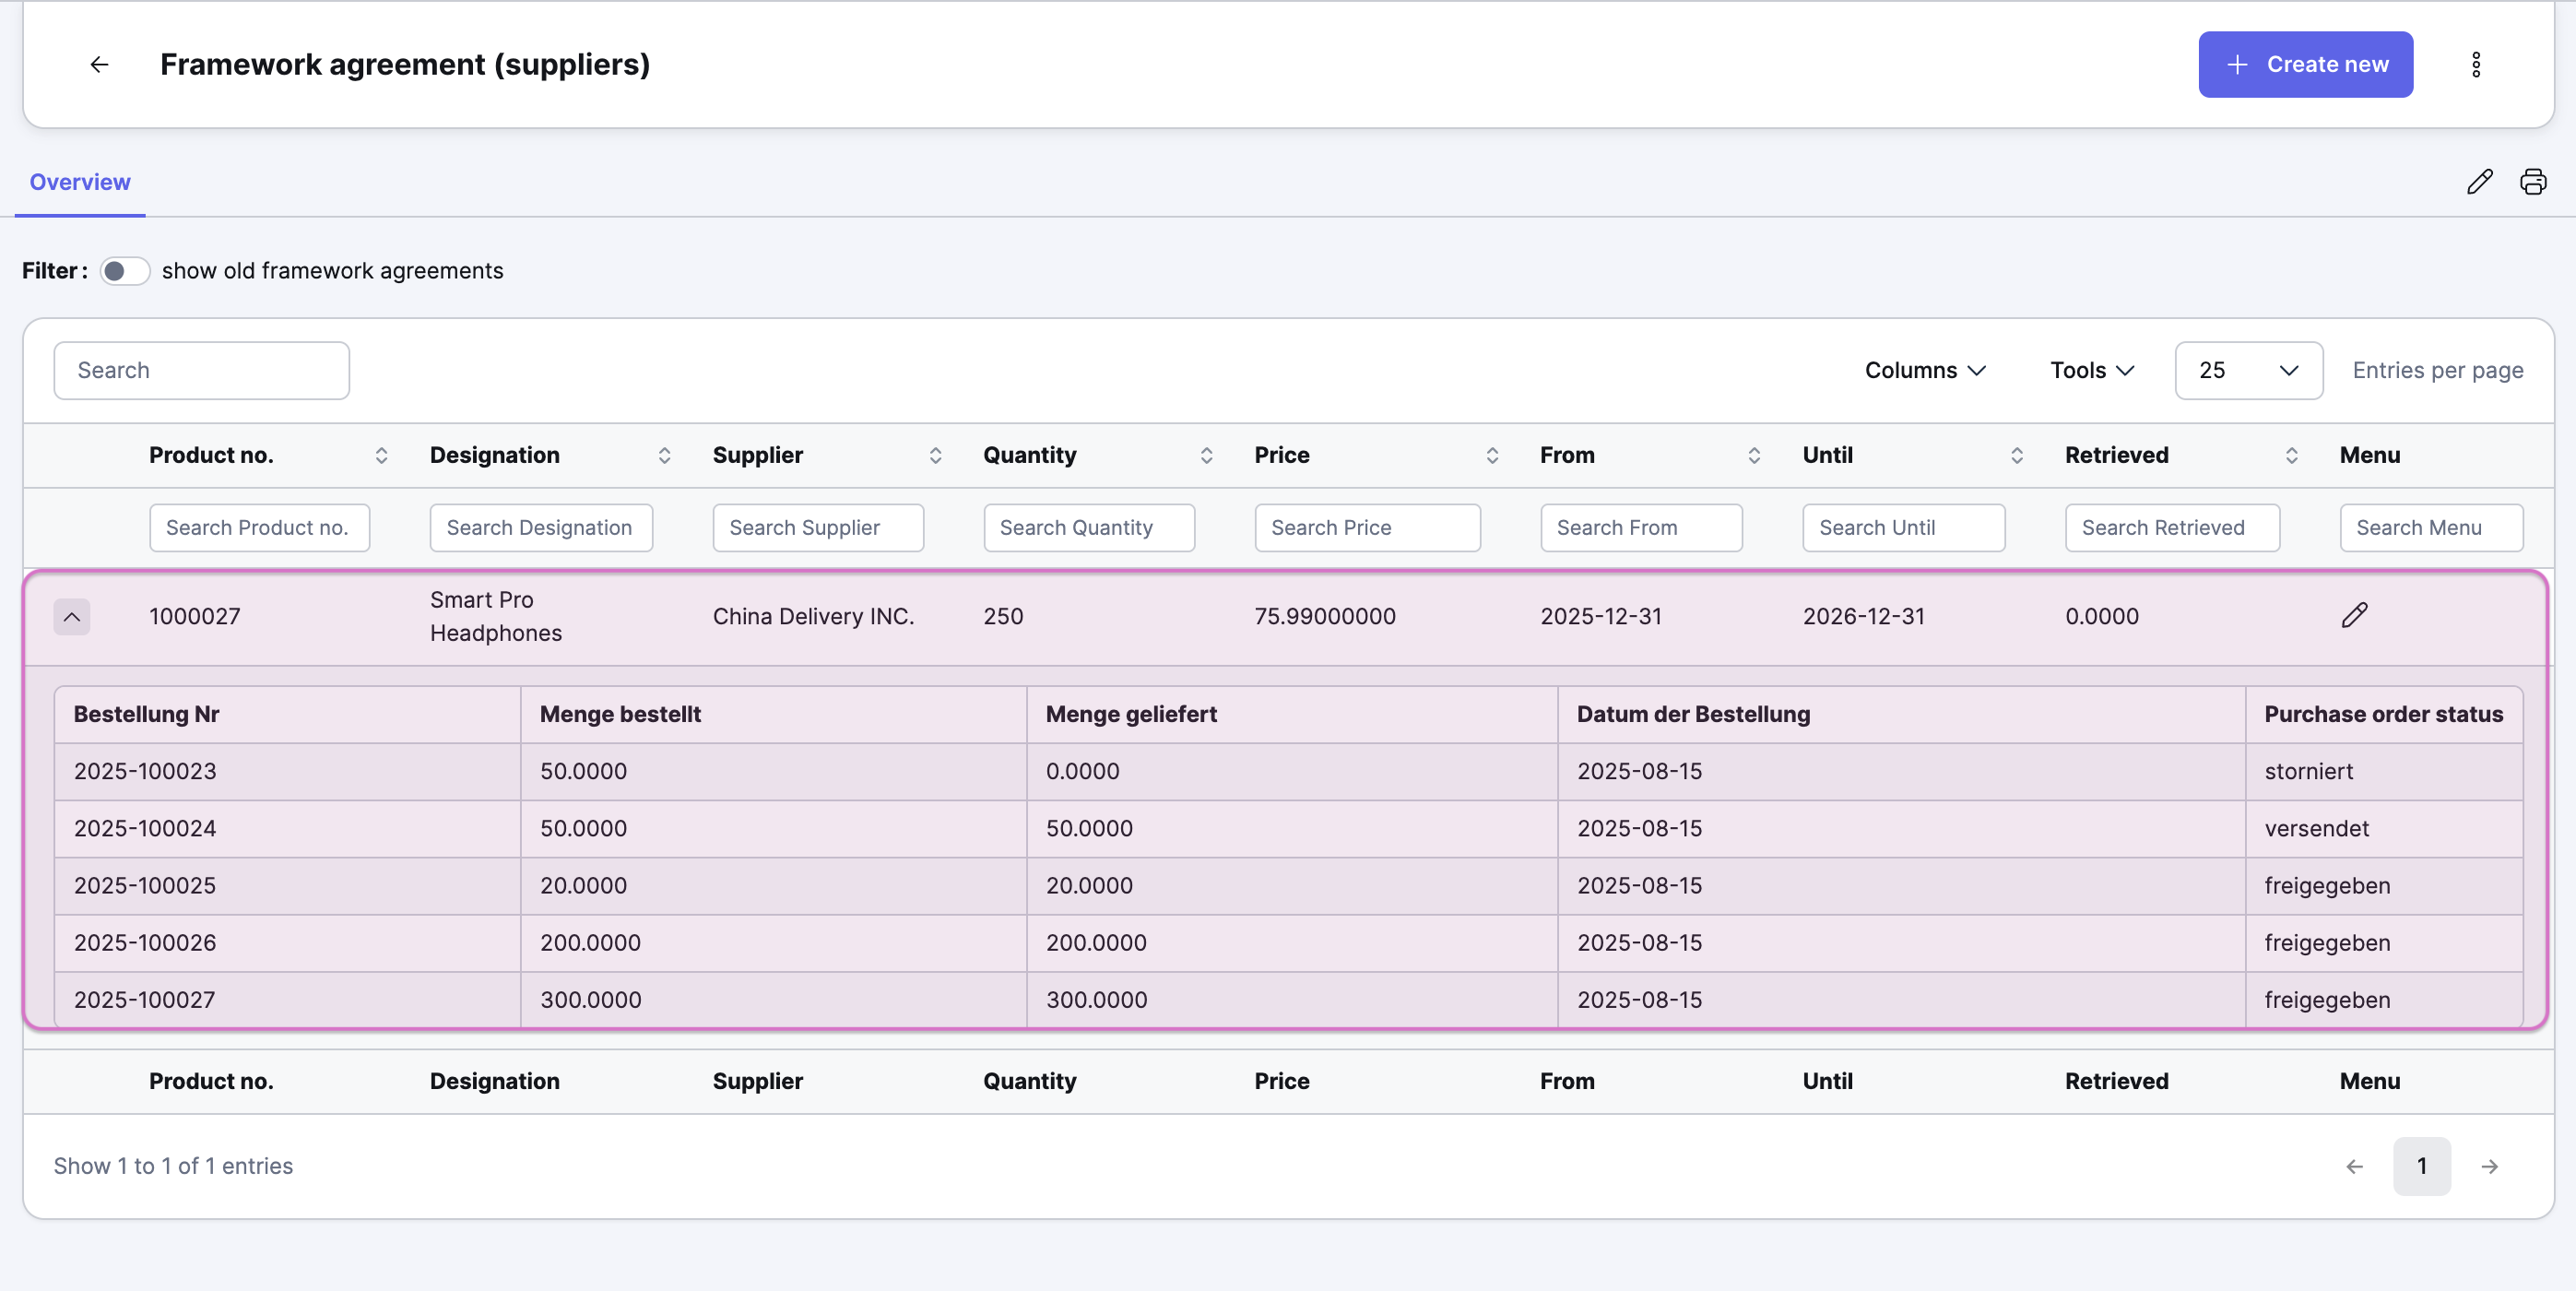2576x1291 pixels.
Task: Focus the main Search field
Action: pyautogui.click(x=202, y=371)
